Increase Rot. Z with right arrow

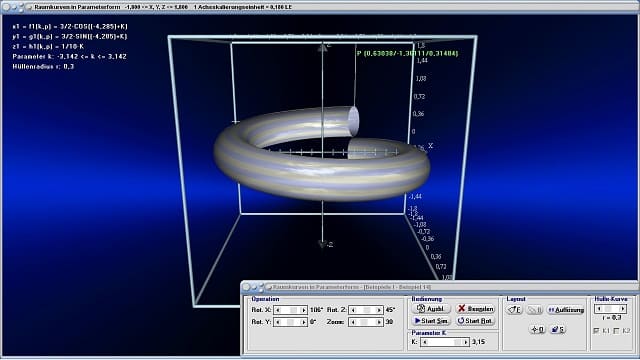click(379, 310)
